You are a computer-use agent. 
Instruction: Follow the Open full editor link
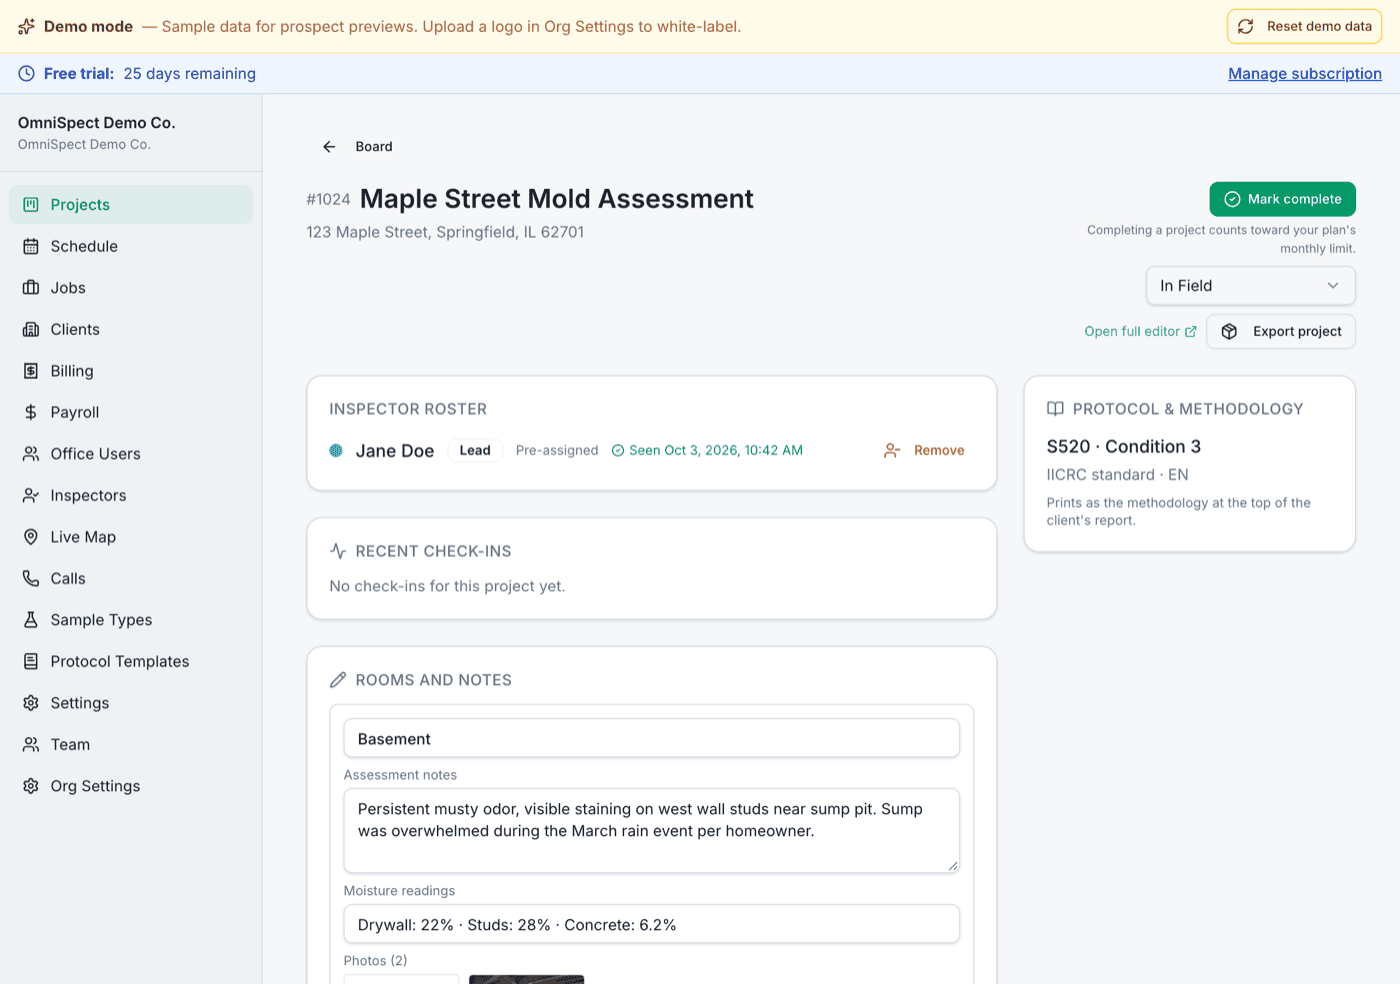pyautogui.click(x=1140, y=332)
